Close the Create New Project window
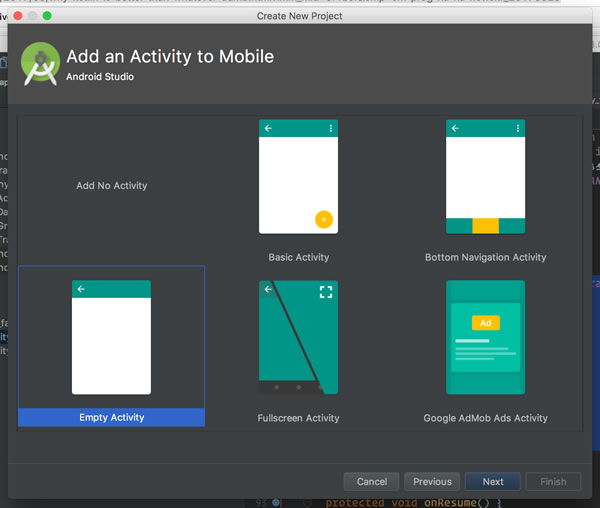The width and height of the screenshot is (600, 508). (18, 16)
